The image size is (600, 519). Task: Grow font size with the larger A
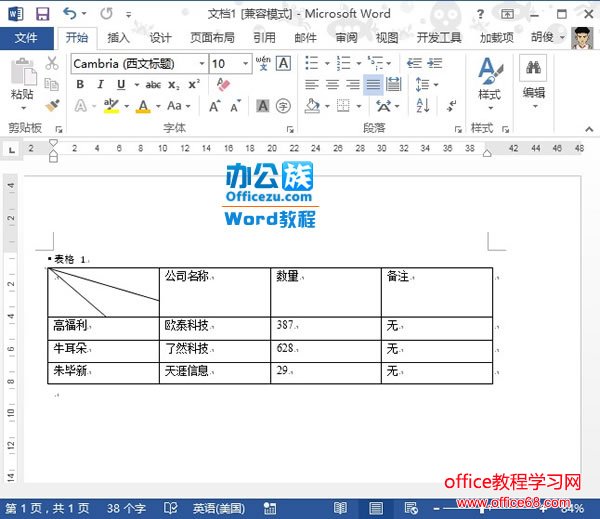[215, 106]
